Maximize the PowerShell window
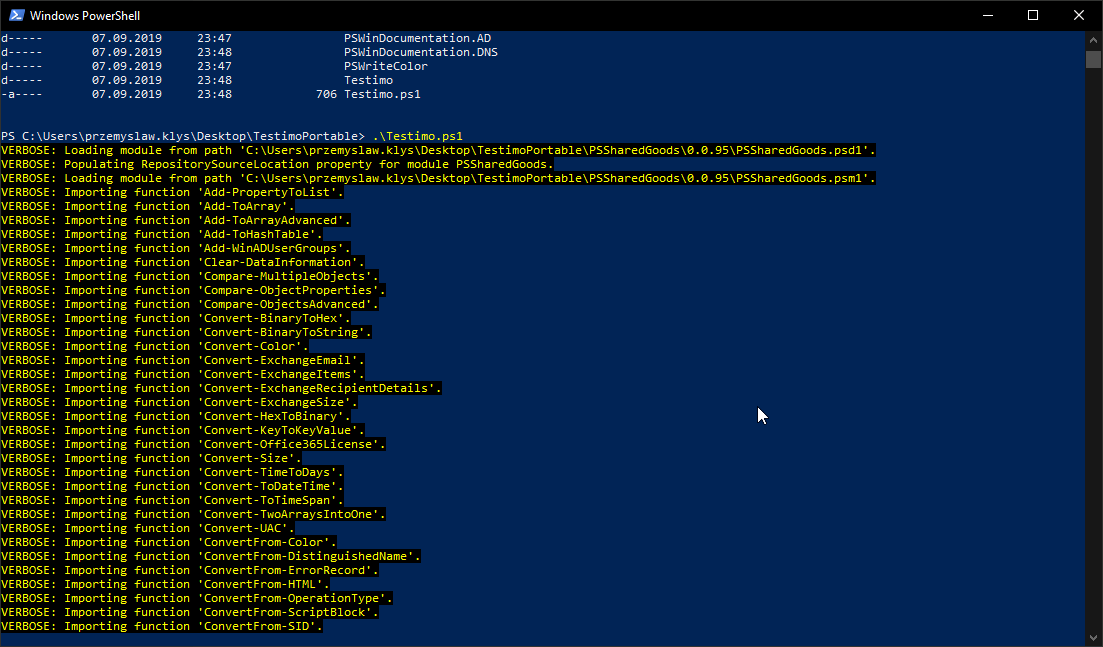Viewport: 1103px width, 647px height. pyautogui.click(x=1033, y=15)
